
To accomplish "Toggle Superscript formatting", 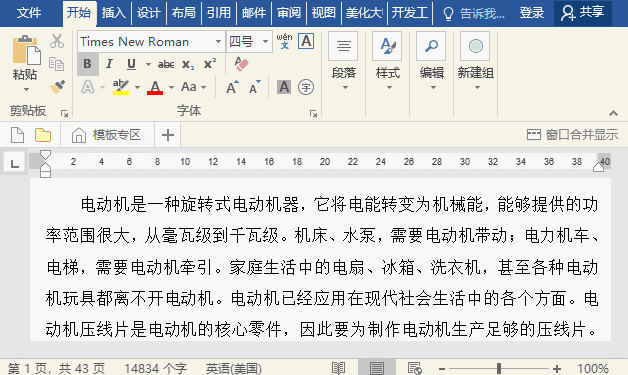I will [210, 64].
